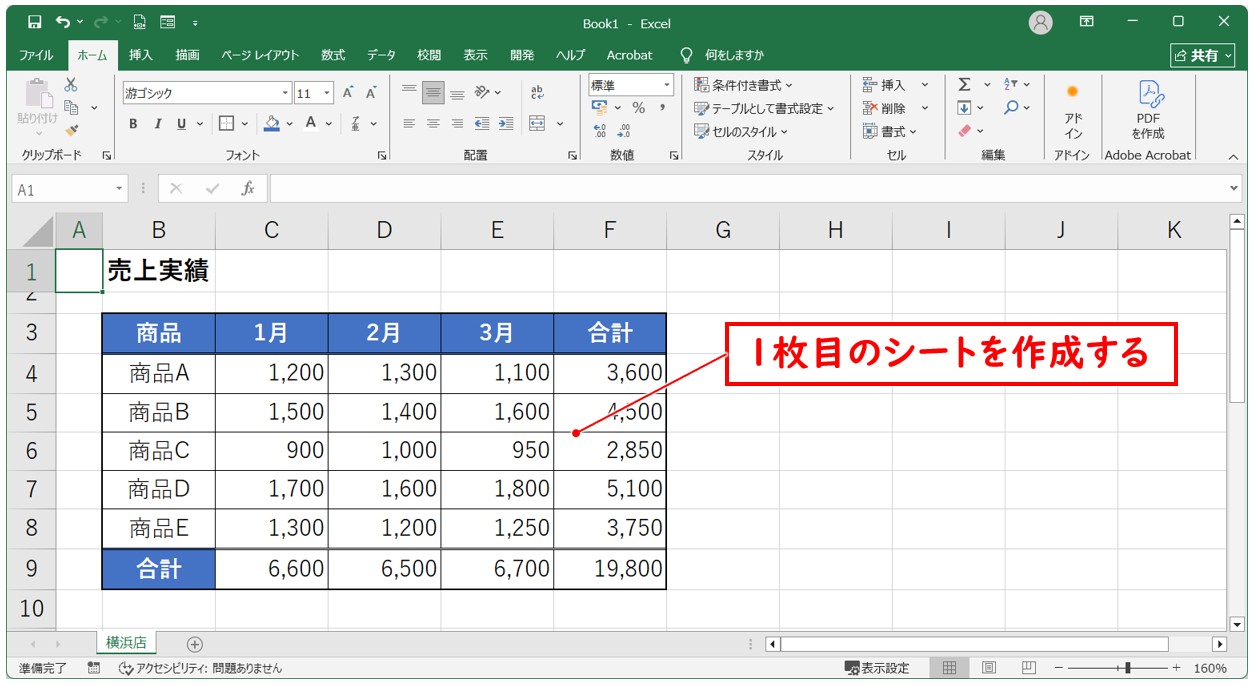
Task: Open 条件付き書式 conditional formatting
Action: point(743,85)
